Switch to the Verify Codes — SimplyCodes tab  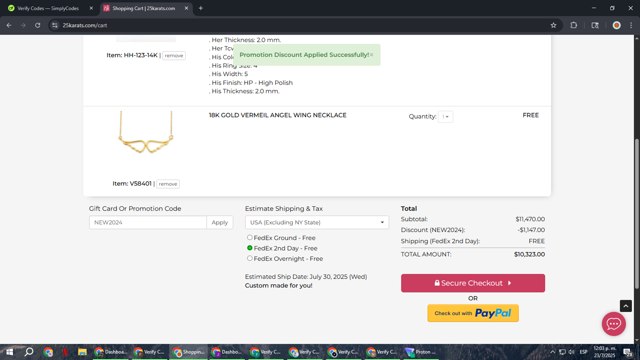click(x=48, y=8)
